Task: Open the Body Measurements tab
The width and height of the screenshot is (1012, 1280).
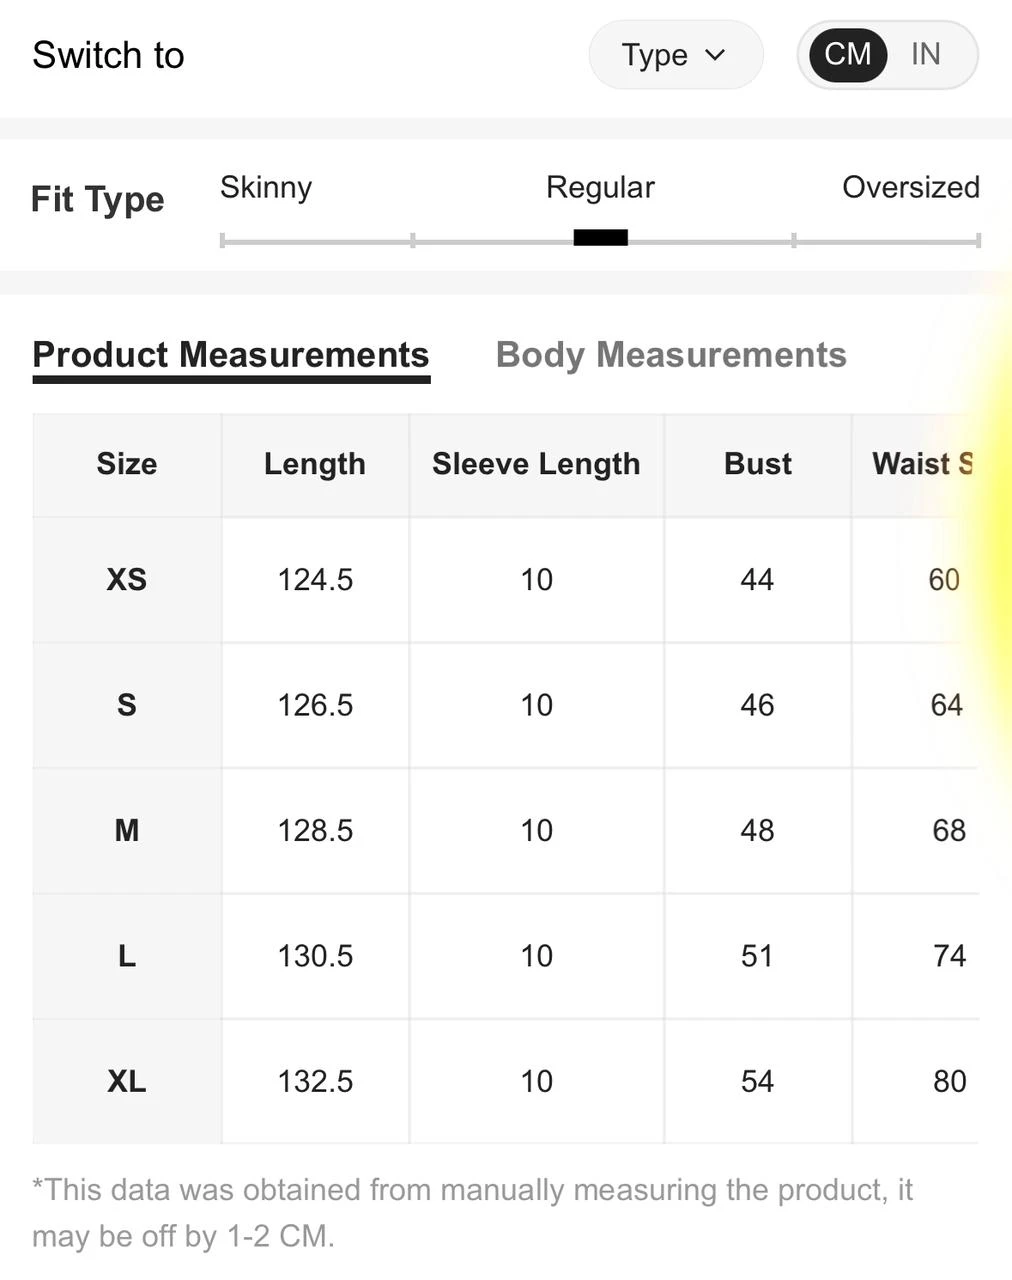Action: (x=671, y=355)
